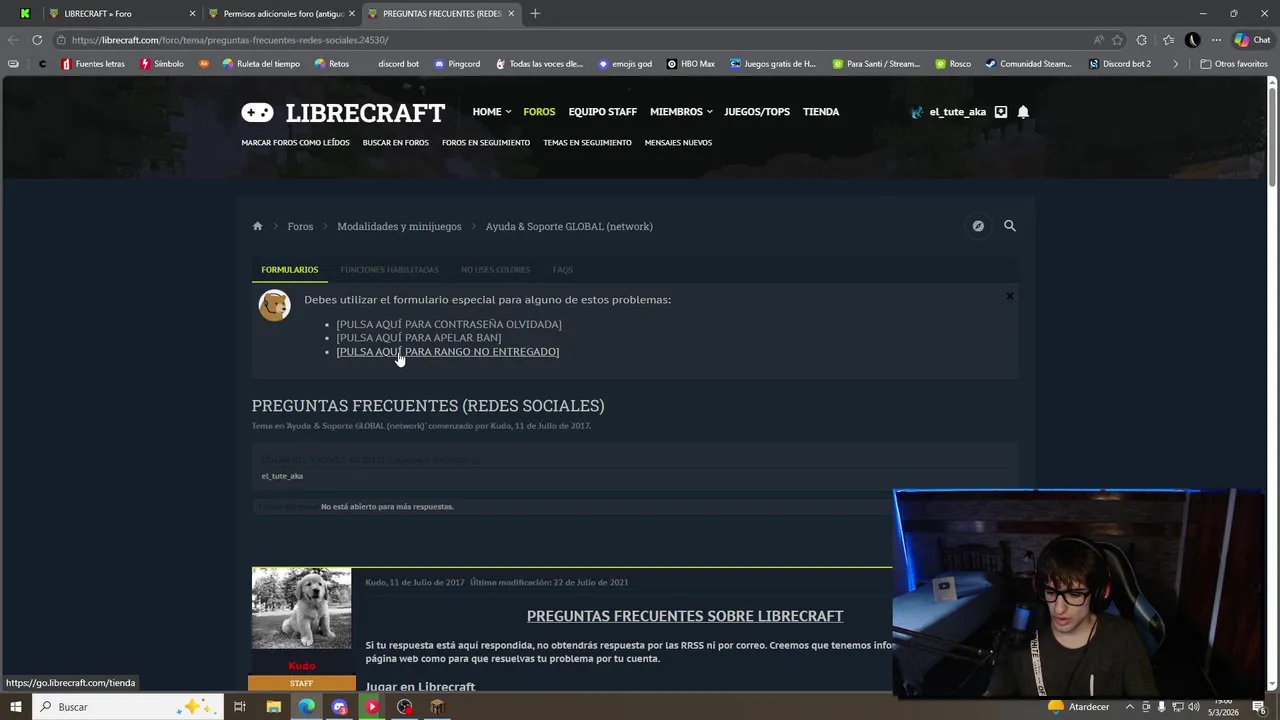Open TEMAS EN SEGUIMIENTO

(x=587, y=143)
